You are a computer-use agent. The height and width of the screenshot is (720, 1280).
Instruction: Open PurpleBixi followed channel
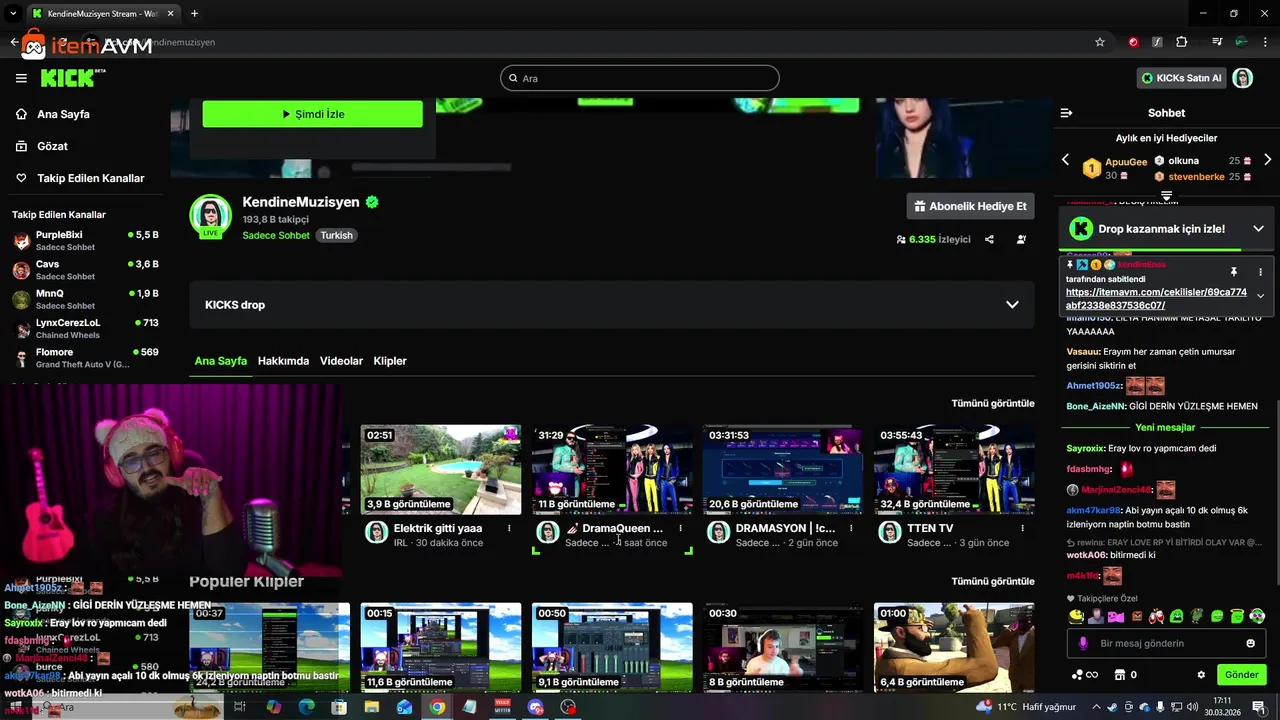pyautogui.click(x=85, y=240)
